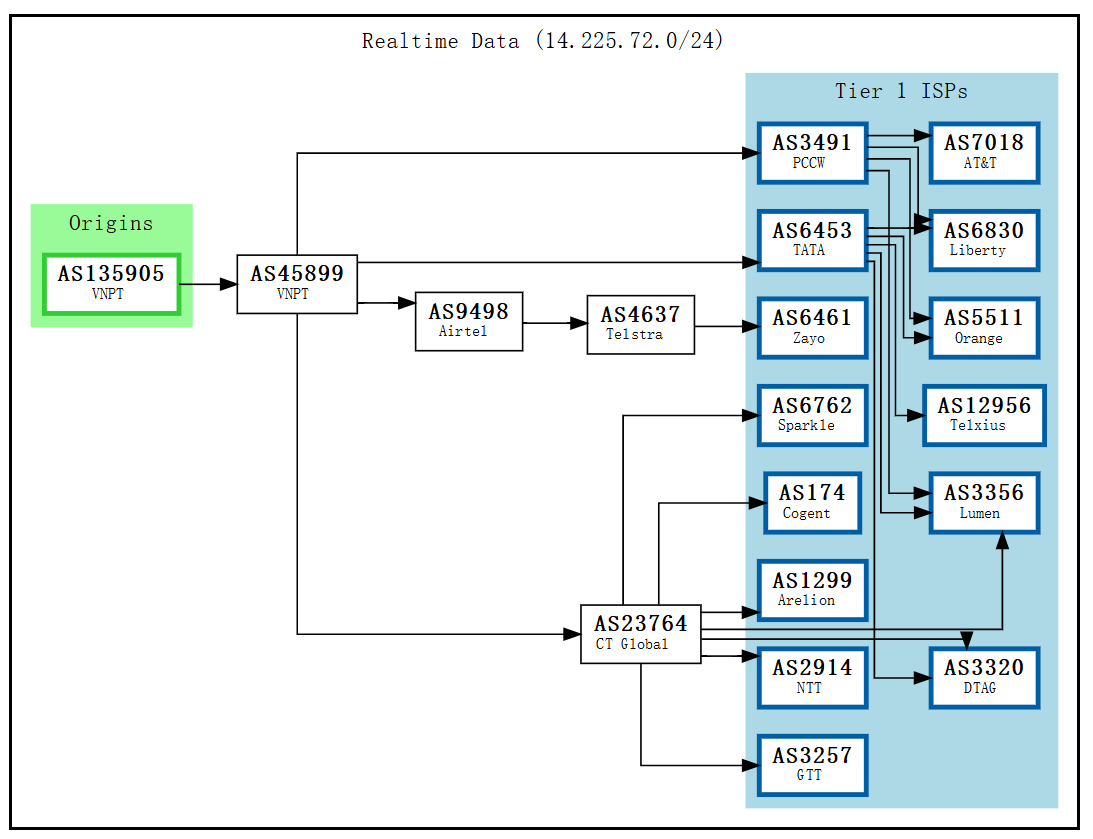The width and height of the screenshot is (1093, 839).
Task: Click the AS45899 VNPT node
Action: point(296,283)
